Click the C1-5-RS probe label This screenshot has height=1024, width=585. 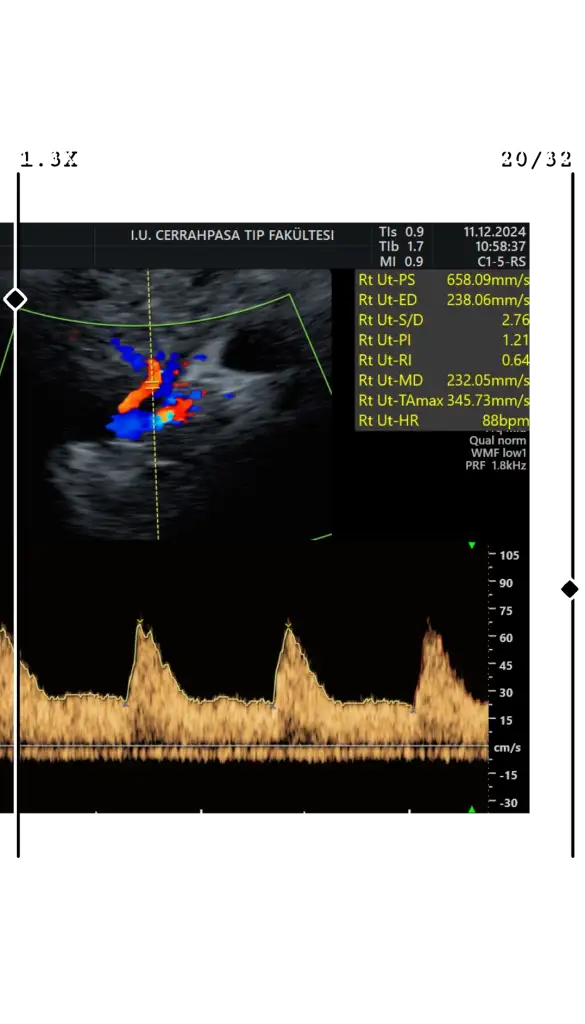(501, 261)
